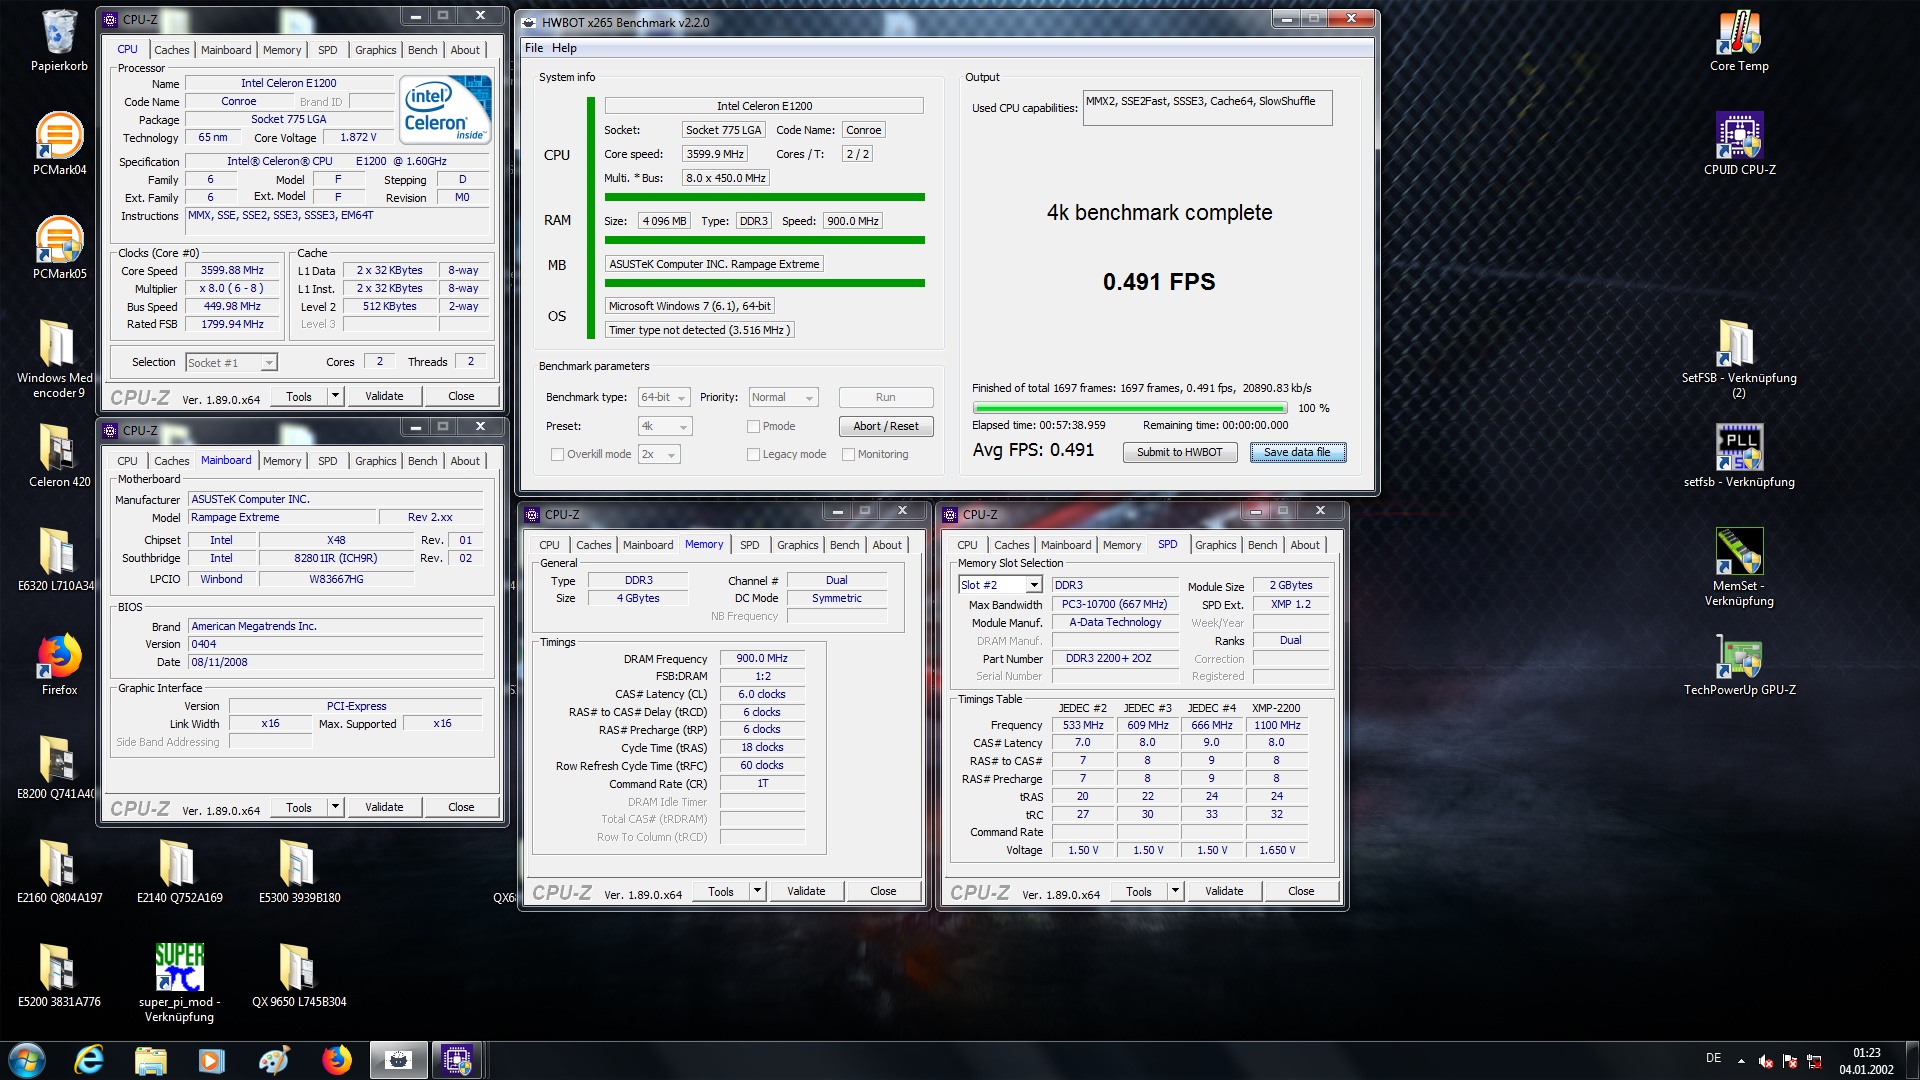
Task: Open the Socket #1 selection dropdown
Action: [x=231, y=362]
